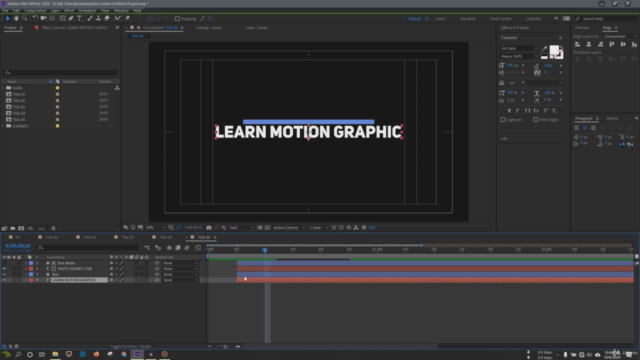This screenshot has height=360, width=640.
Task: Select the Eraser tool
Action: [x=107, y=18]
